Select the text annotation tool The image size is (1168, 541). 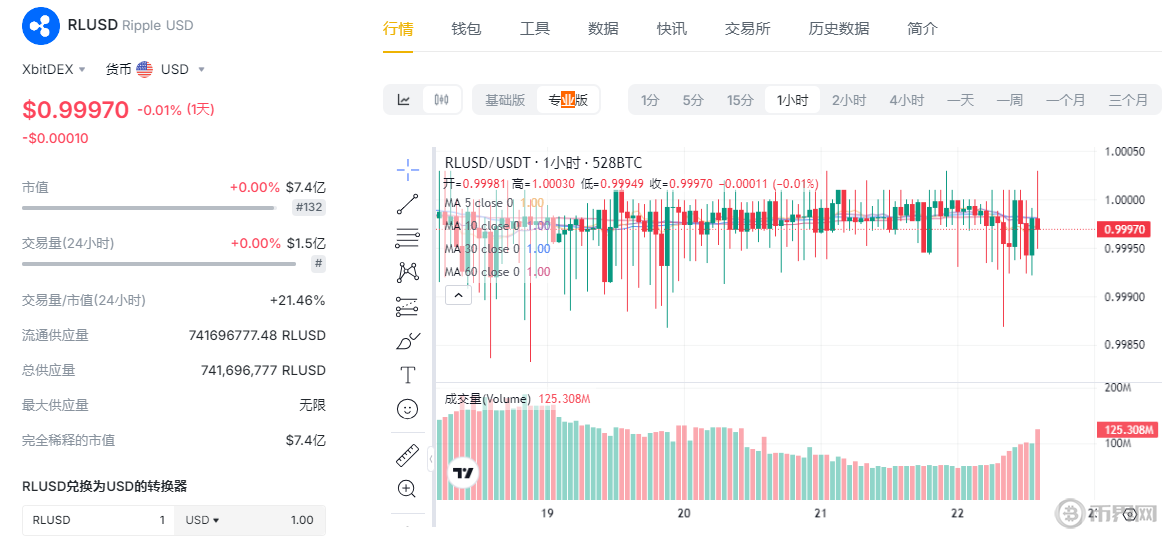(x=407, y=375)
